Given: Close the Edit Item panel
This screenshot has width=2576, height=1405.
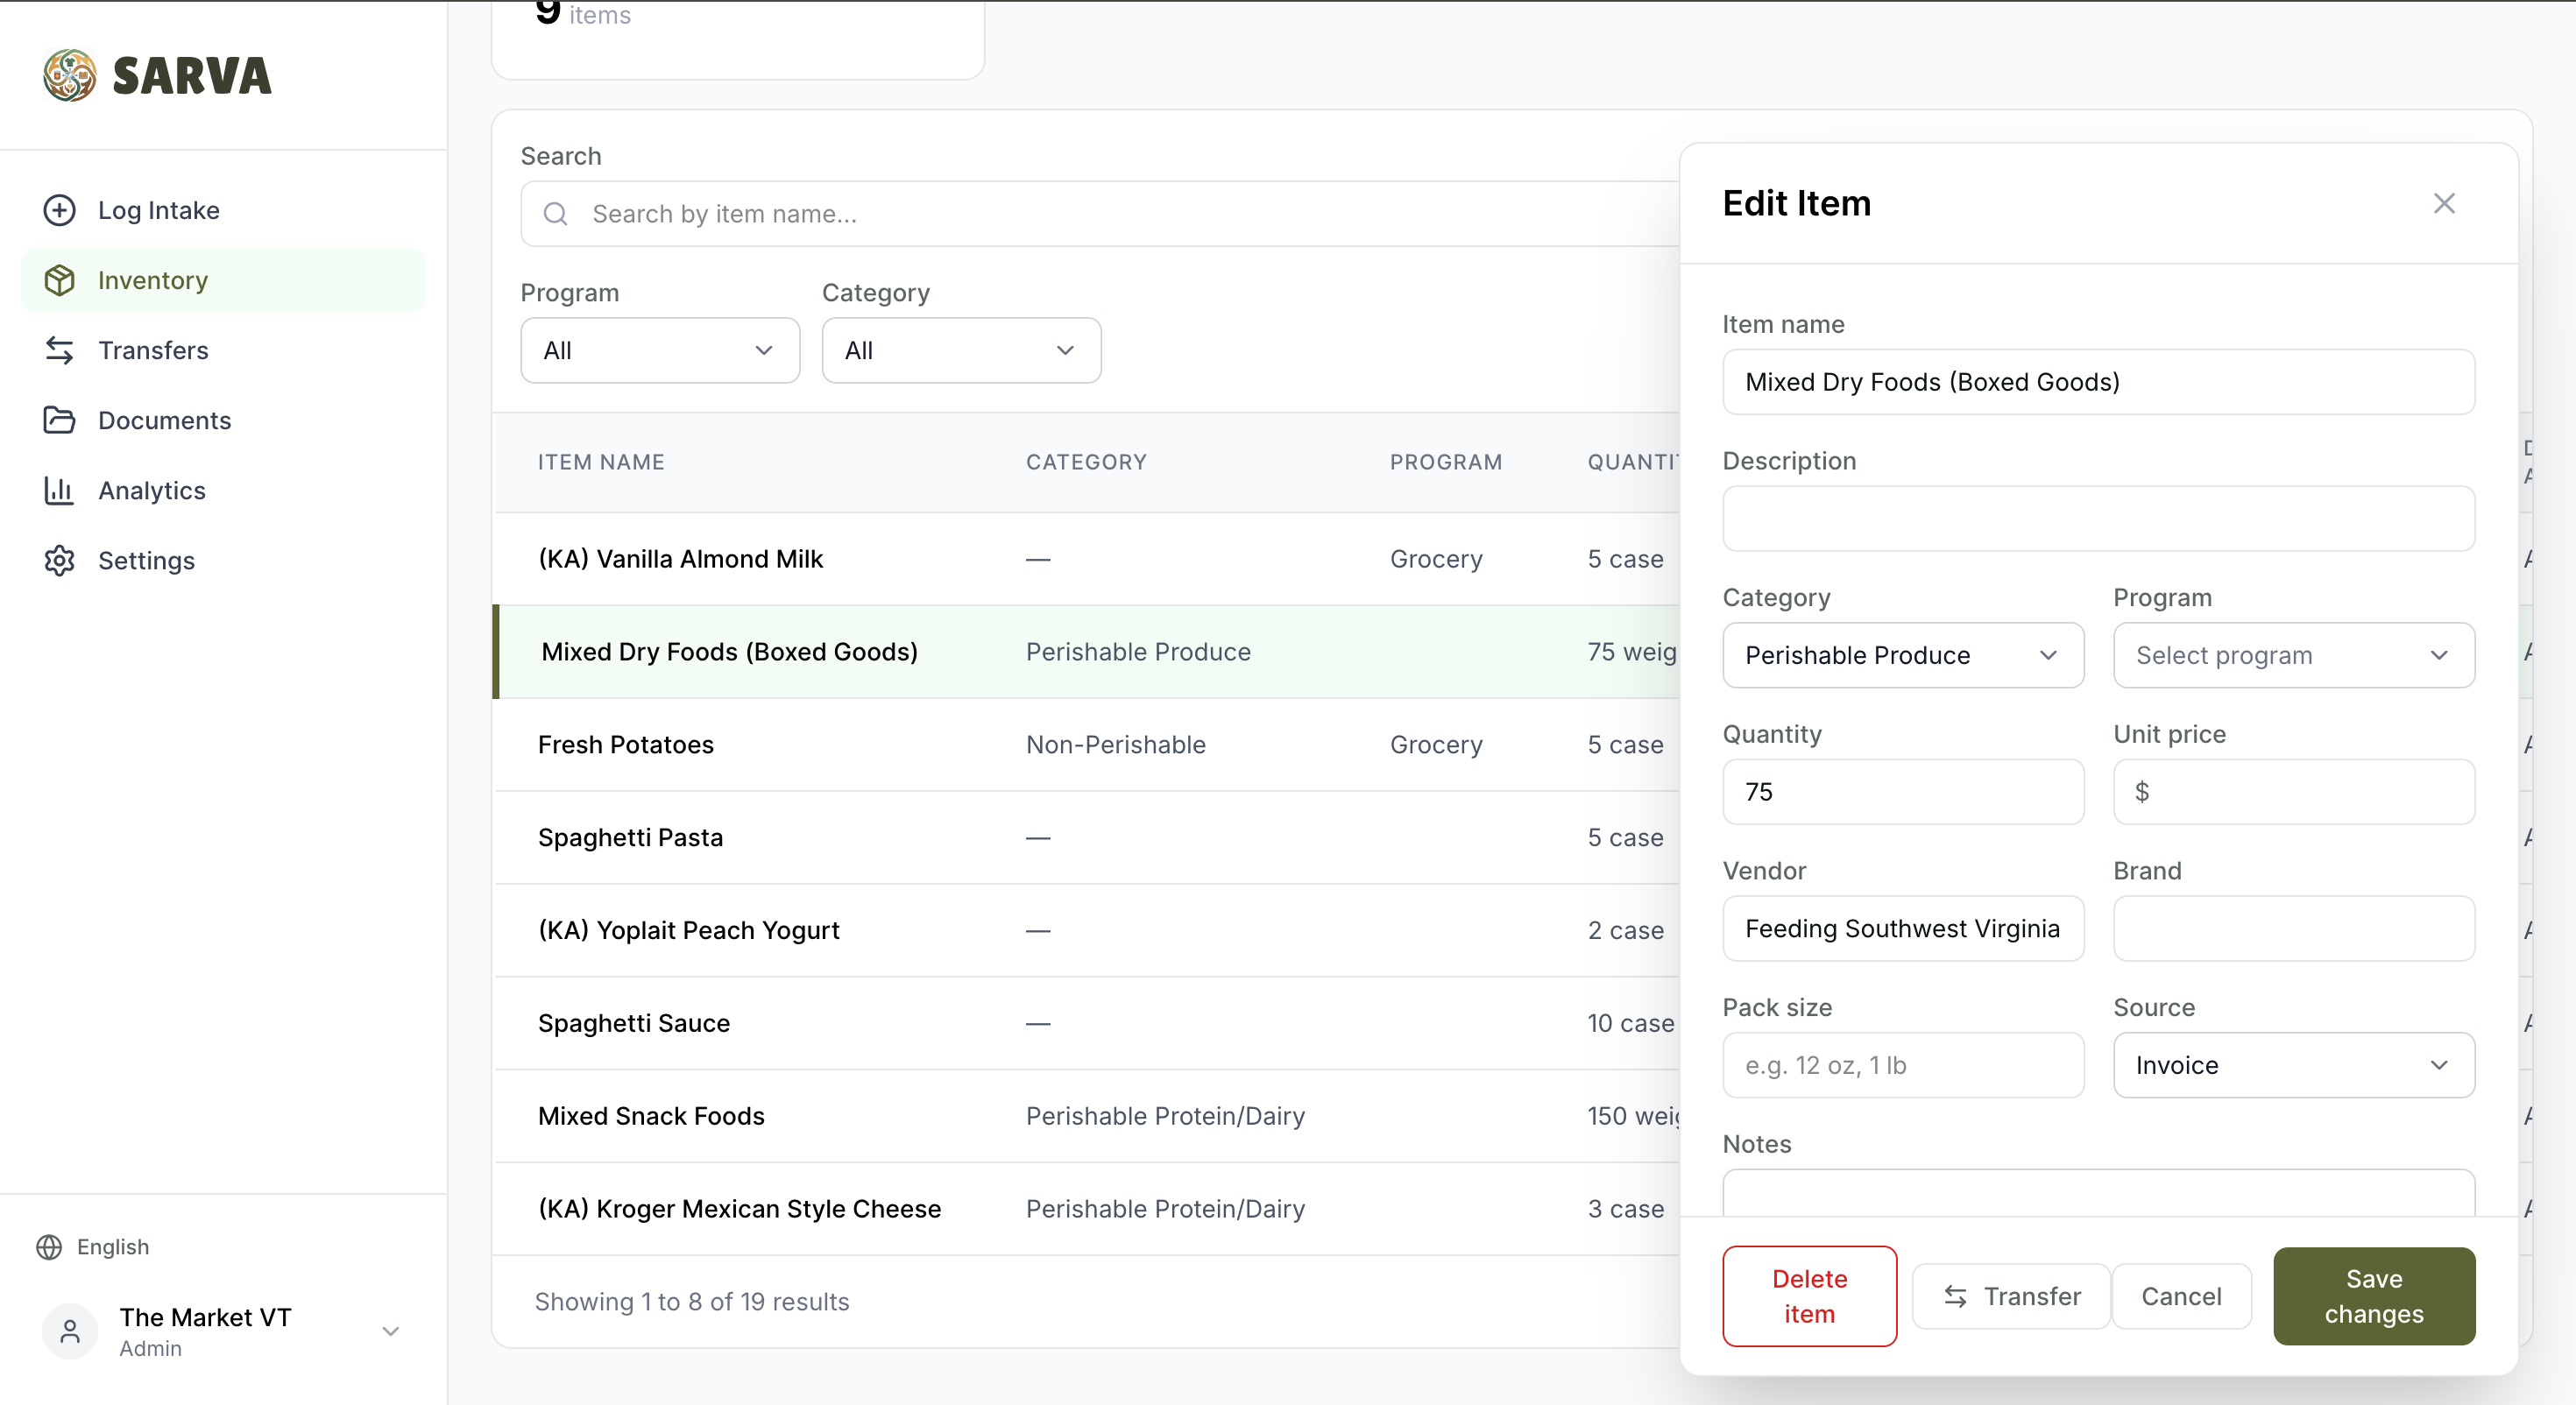Looking at the screenshot, I should tap(2443, 203).
